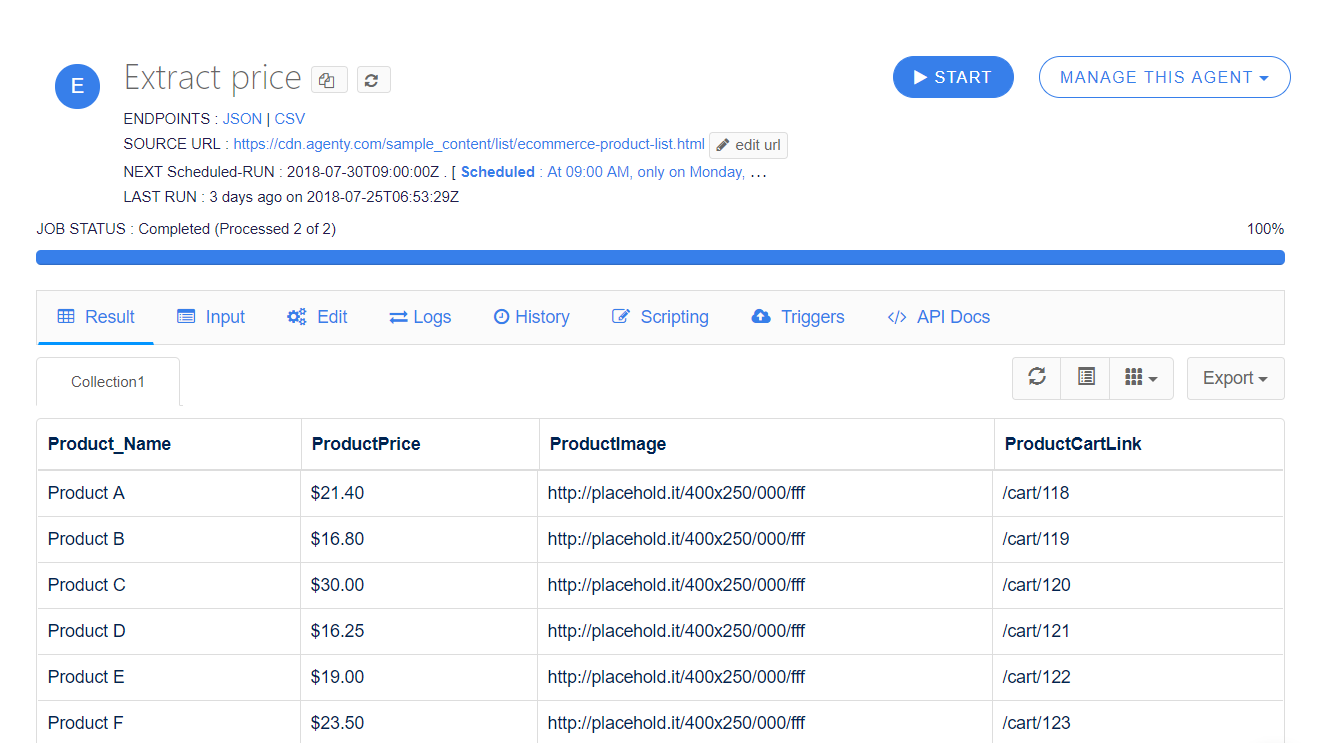This screenshot has width=1317, height=743.
Task: Click the job status progress bar
Action: point(660,258)
